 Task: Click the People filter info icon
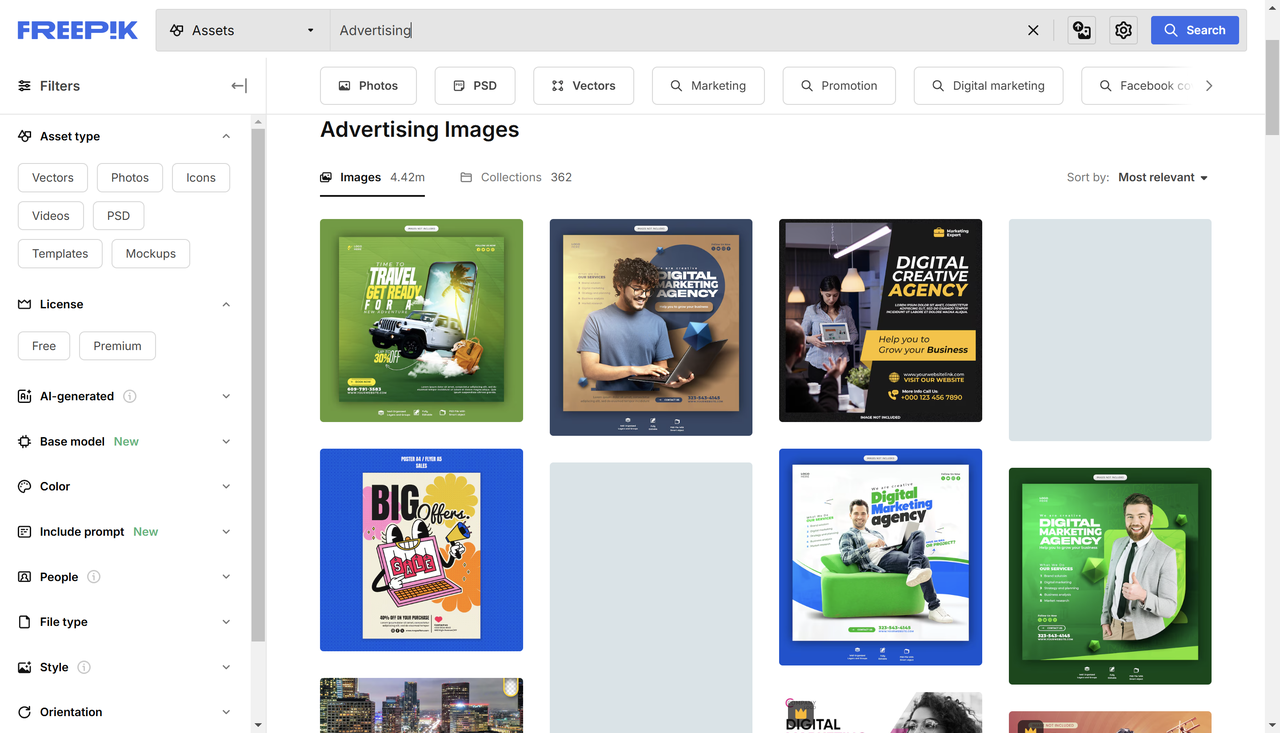(x=93, y=576)
